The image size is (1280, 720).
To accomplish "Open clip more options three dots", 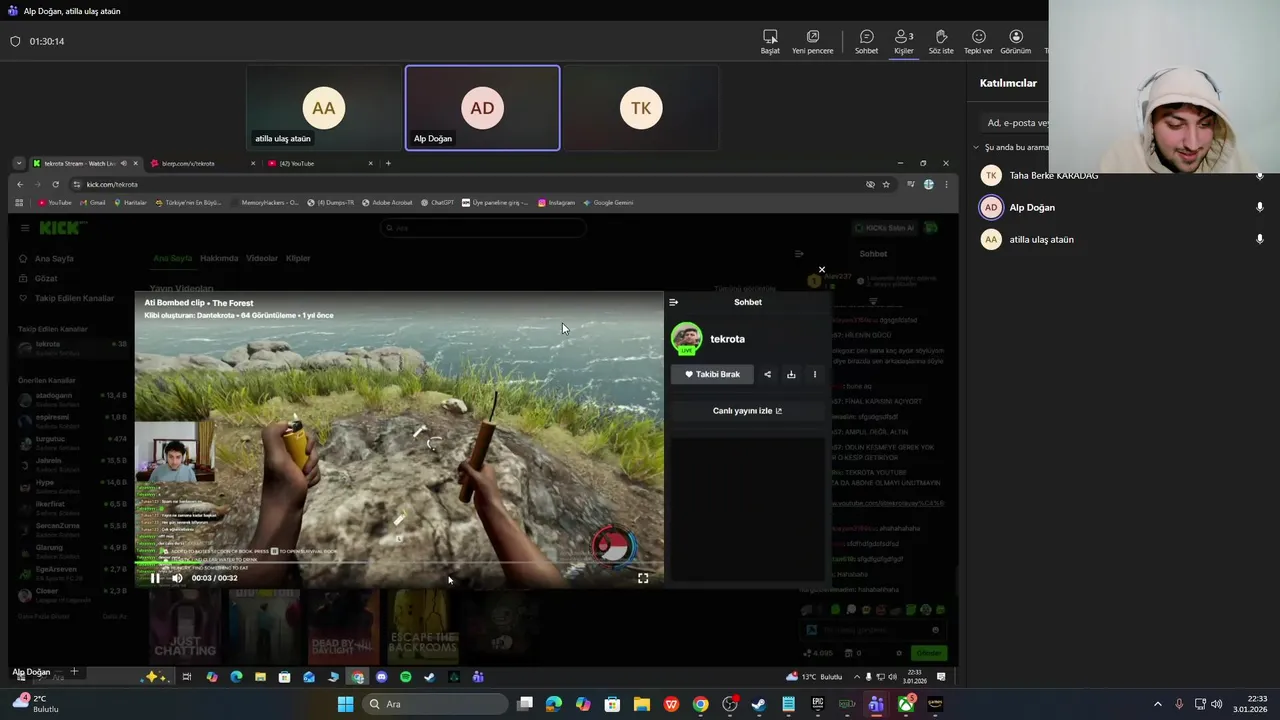I will [x=814, y=374].
